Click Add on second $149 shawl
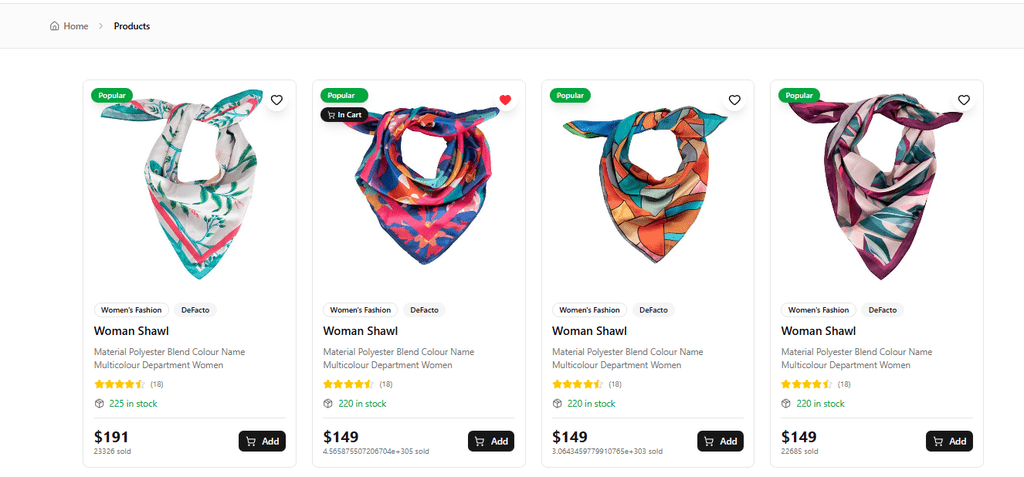Viewport: 1024px width, 477px height. click(x=491, y=441)
